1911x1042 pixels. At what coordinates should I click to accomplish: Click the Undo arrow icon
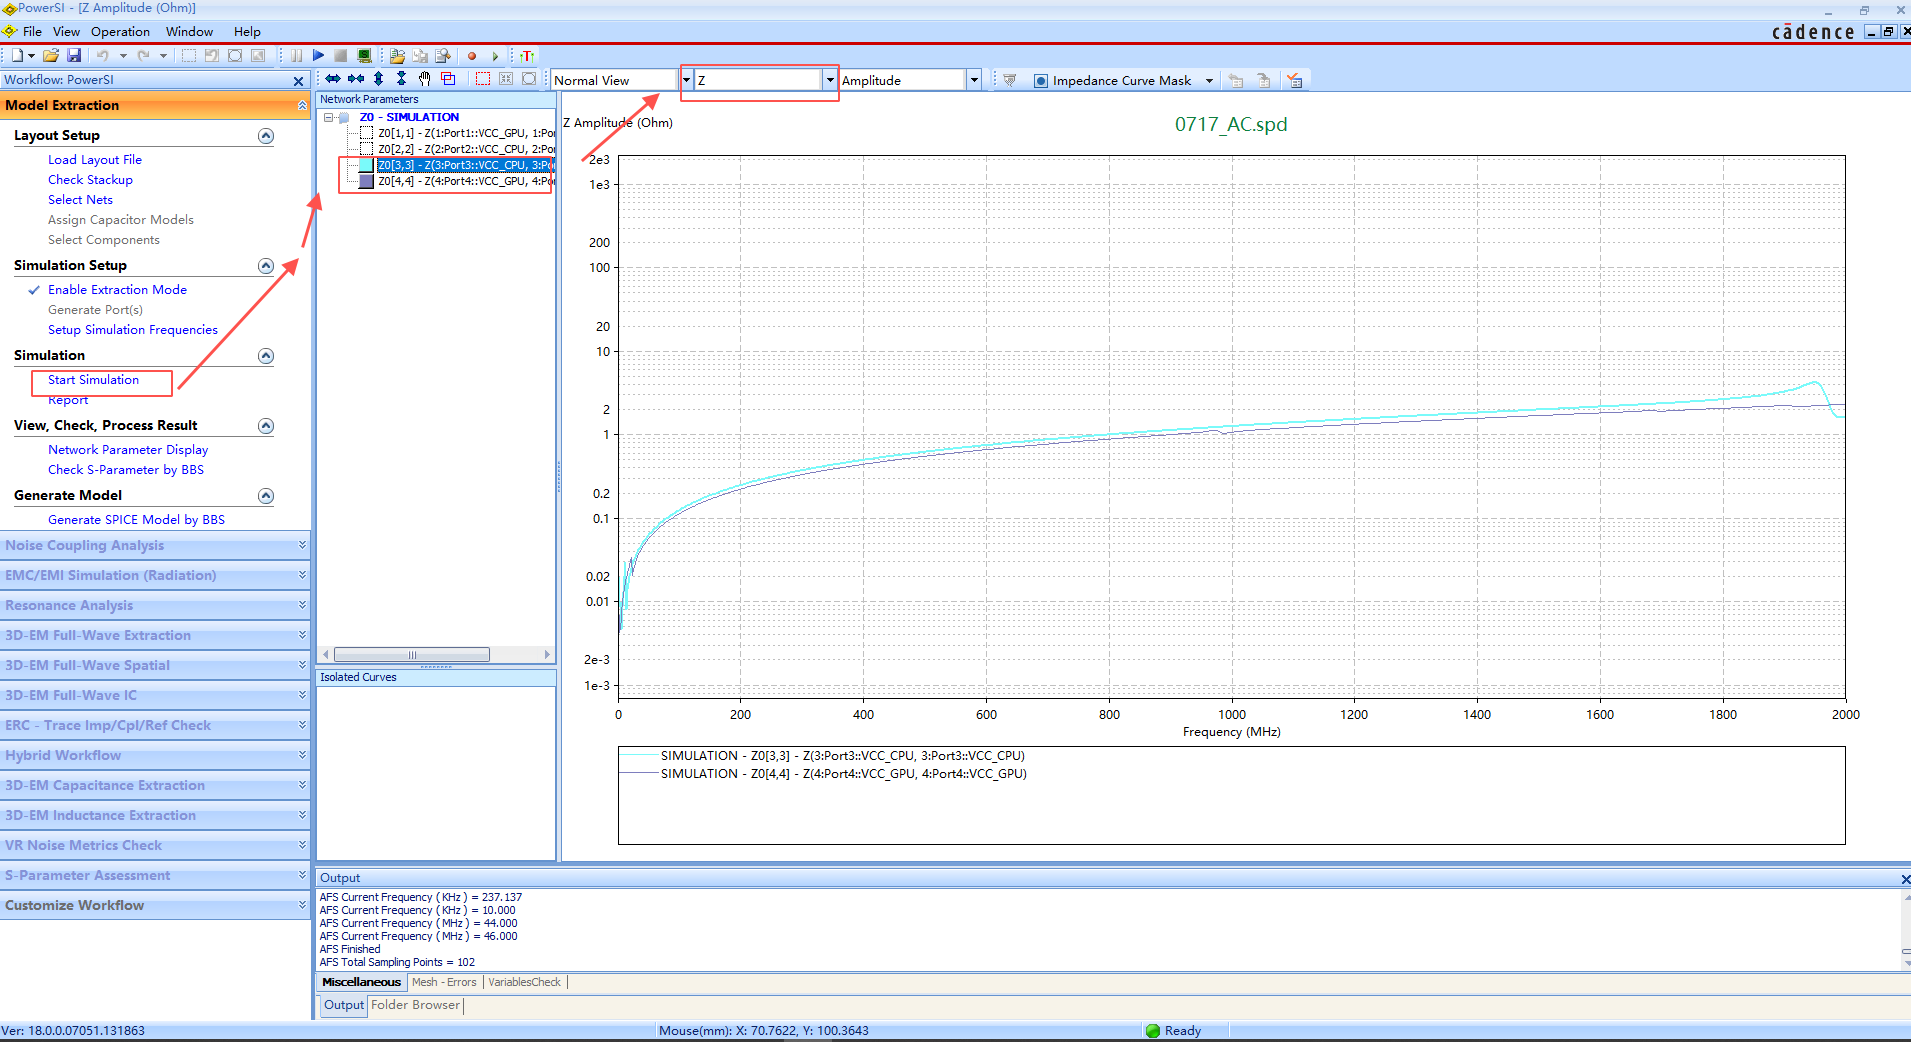tap(102, 56)
